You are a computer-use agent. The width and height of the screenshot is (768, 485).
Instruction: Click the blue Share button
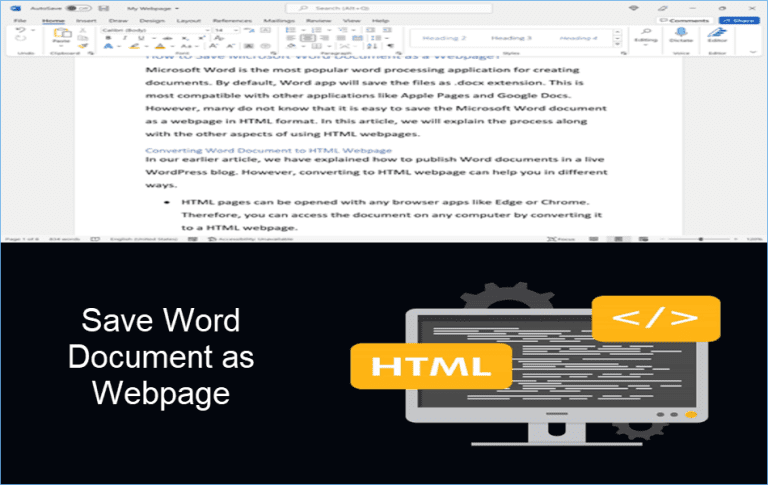click(x=739, y=21)
